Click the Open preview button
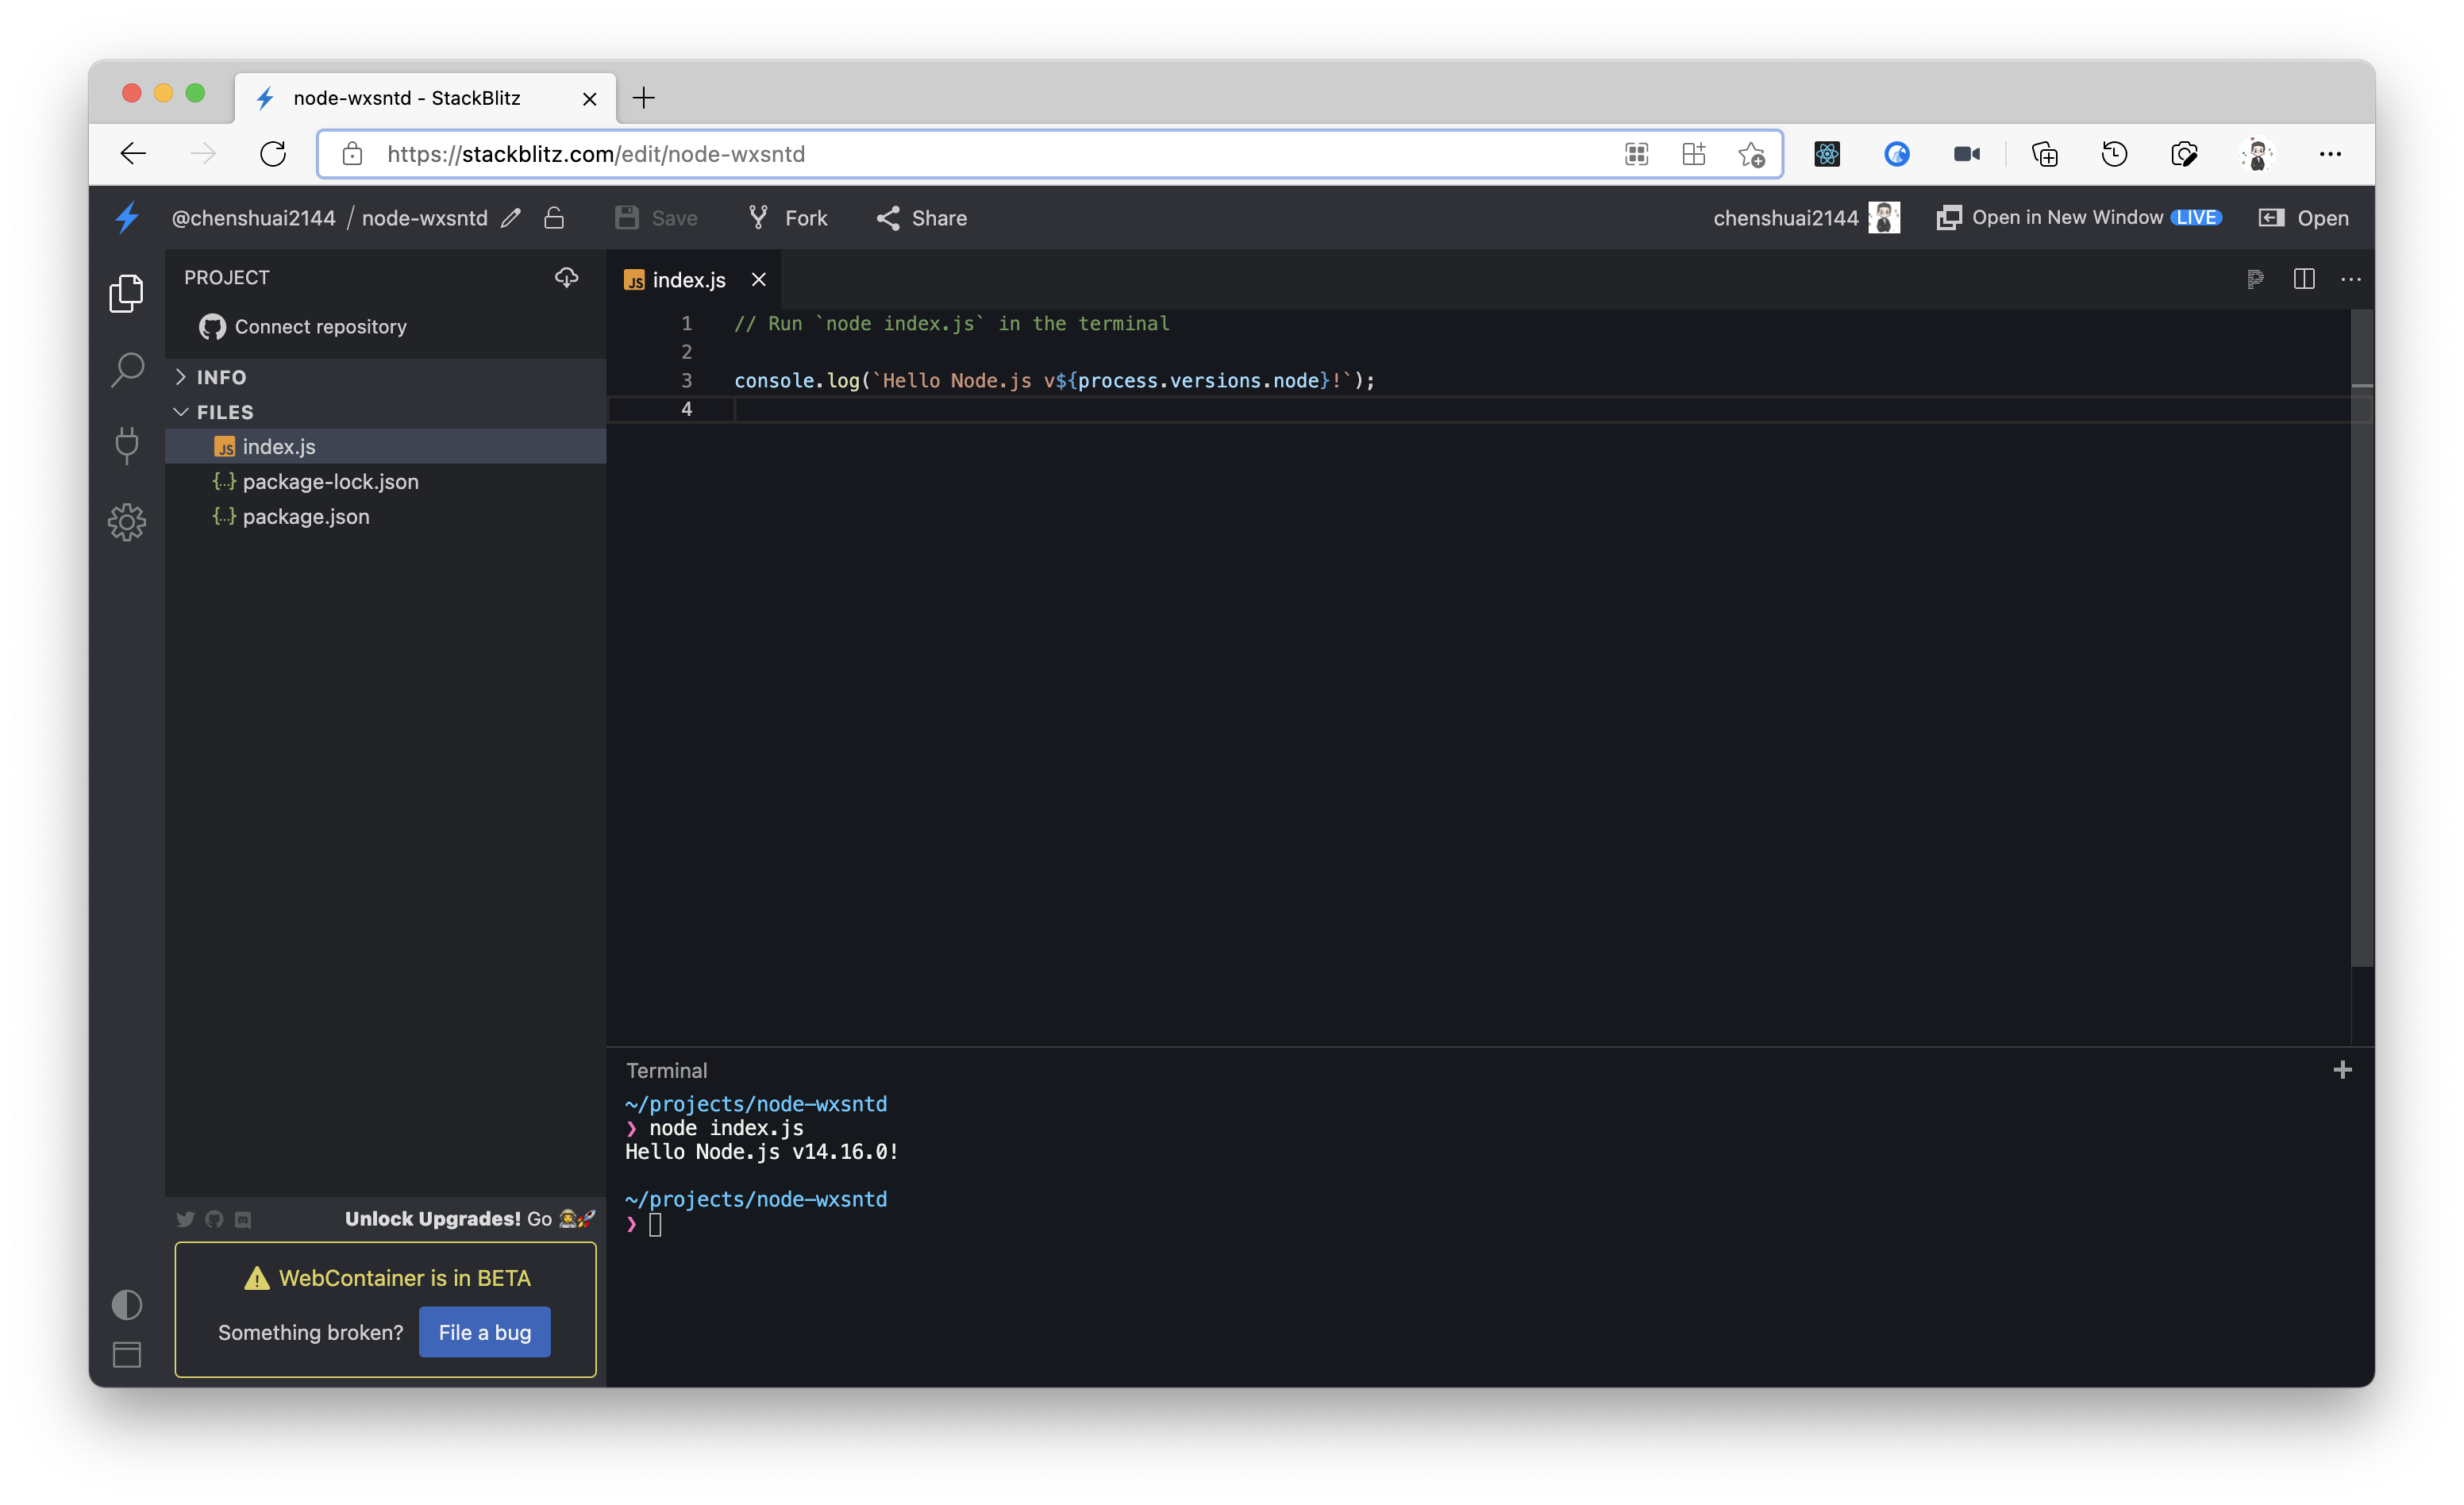2464x1505 pixels. [2304, 217]
